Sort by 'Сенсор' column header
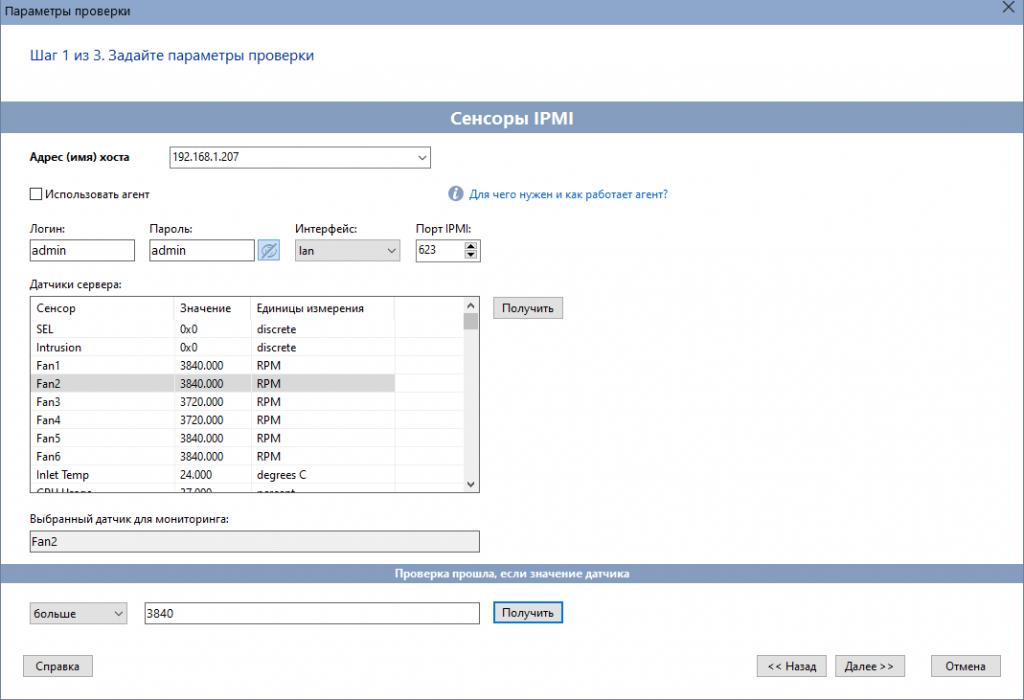 (x=102, y=308)
